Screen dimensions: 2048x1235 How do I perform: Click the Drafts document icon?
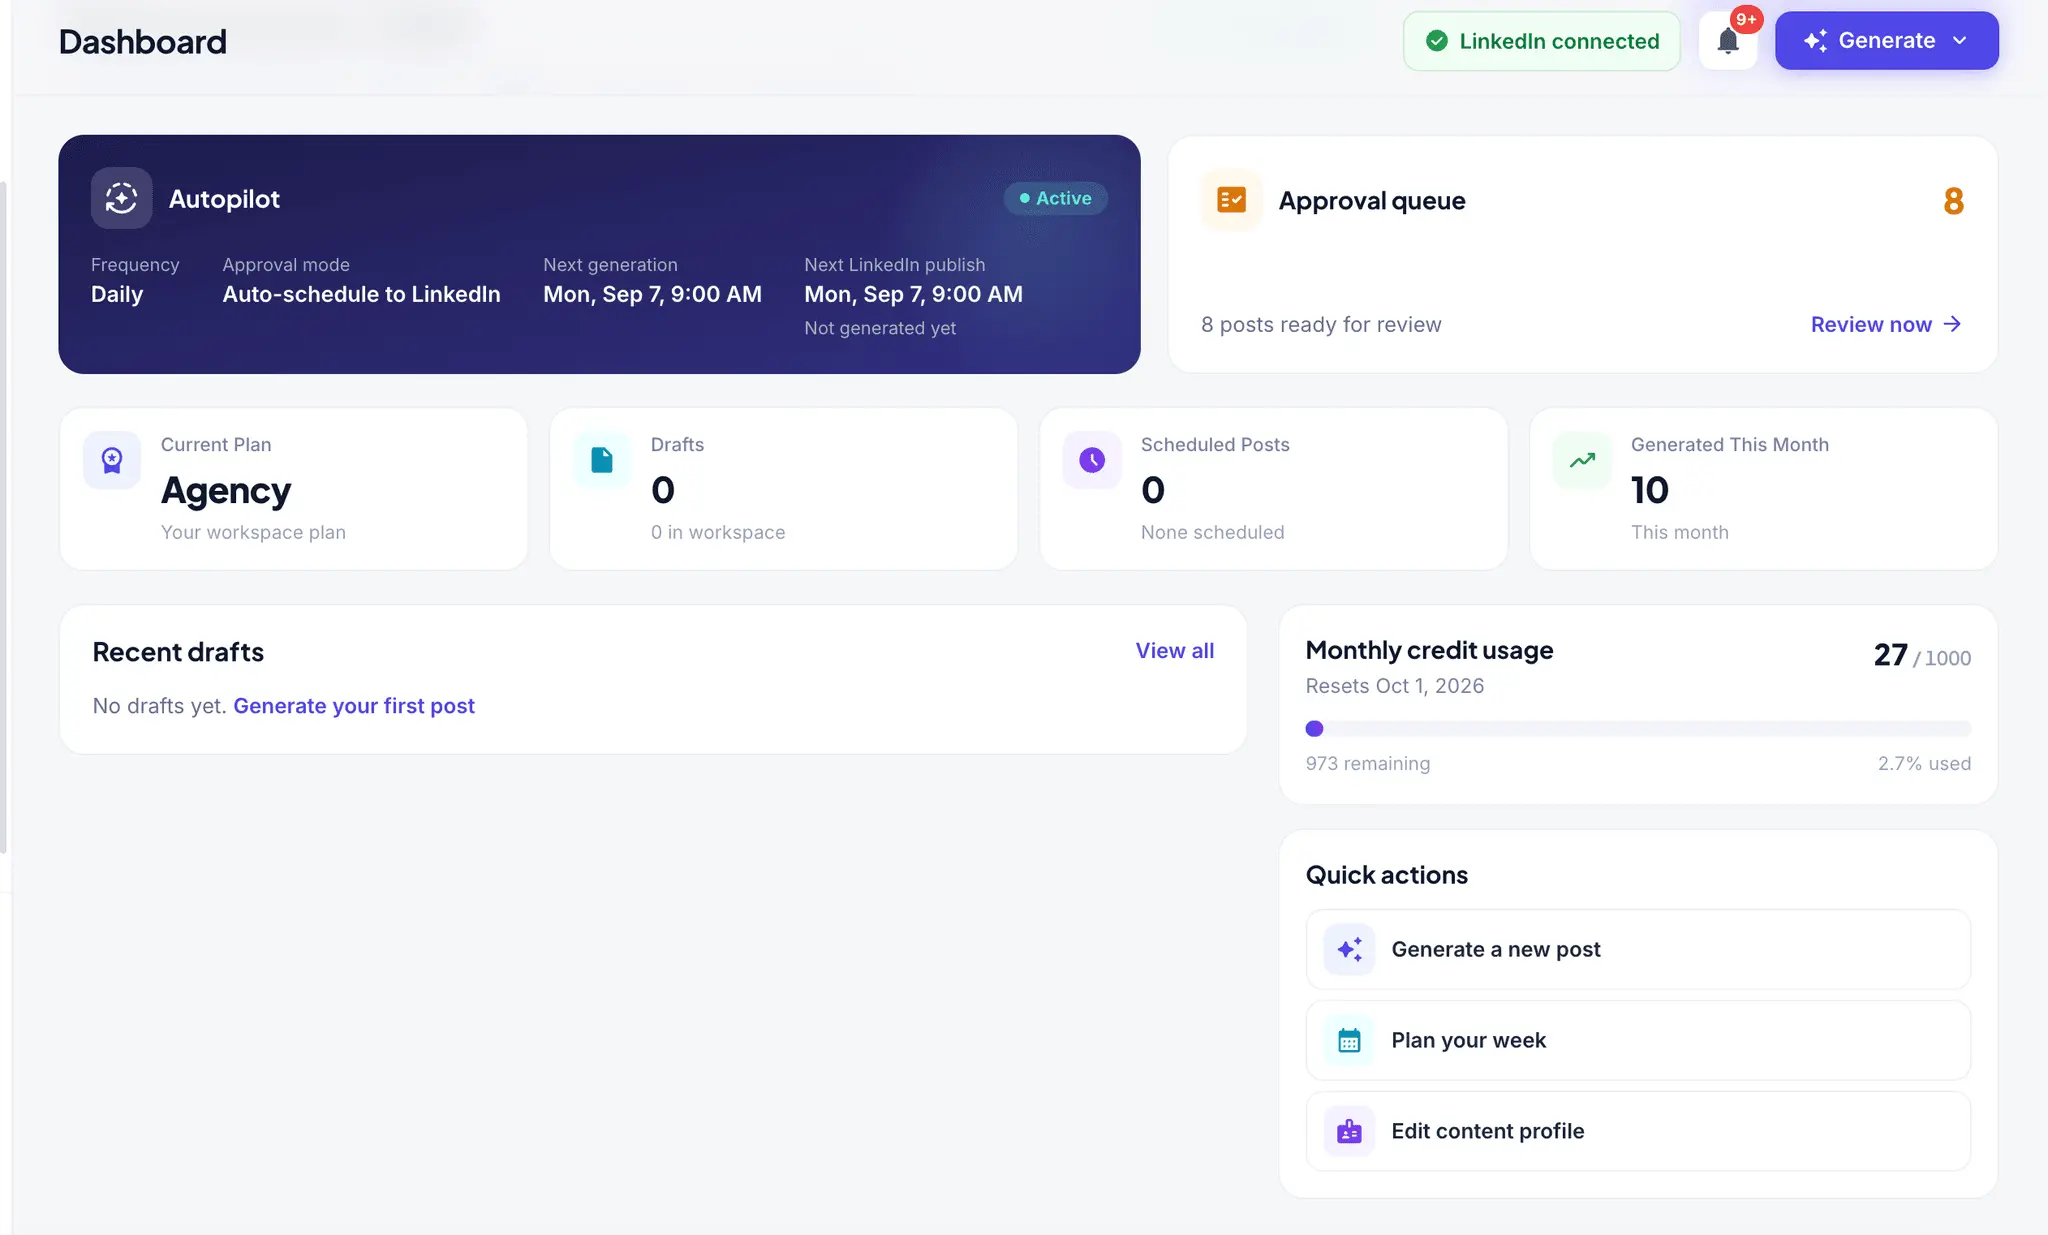[x=602, y=460]
